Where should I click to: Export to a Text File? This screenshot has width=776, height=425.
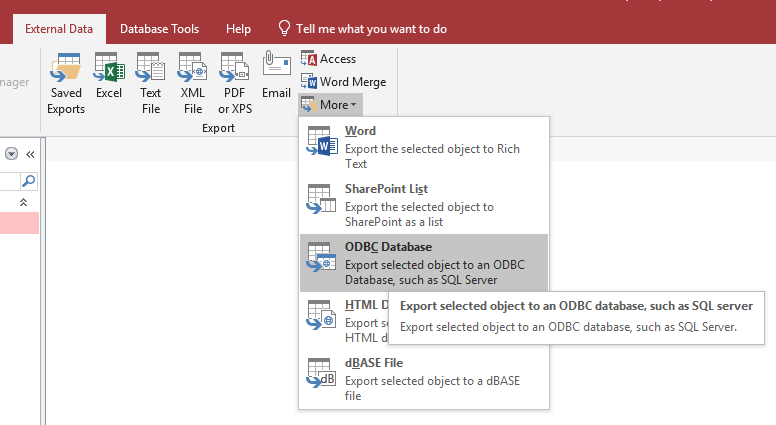coord(150,83)
